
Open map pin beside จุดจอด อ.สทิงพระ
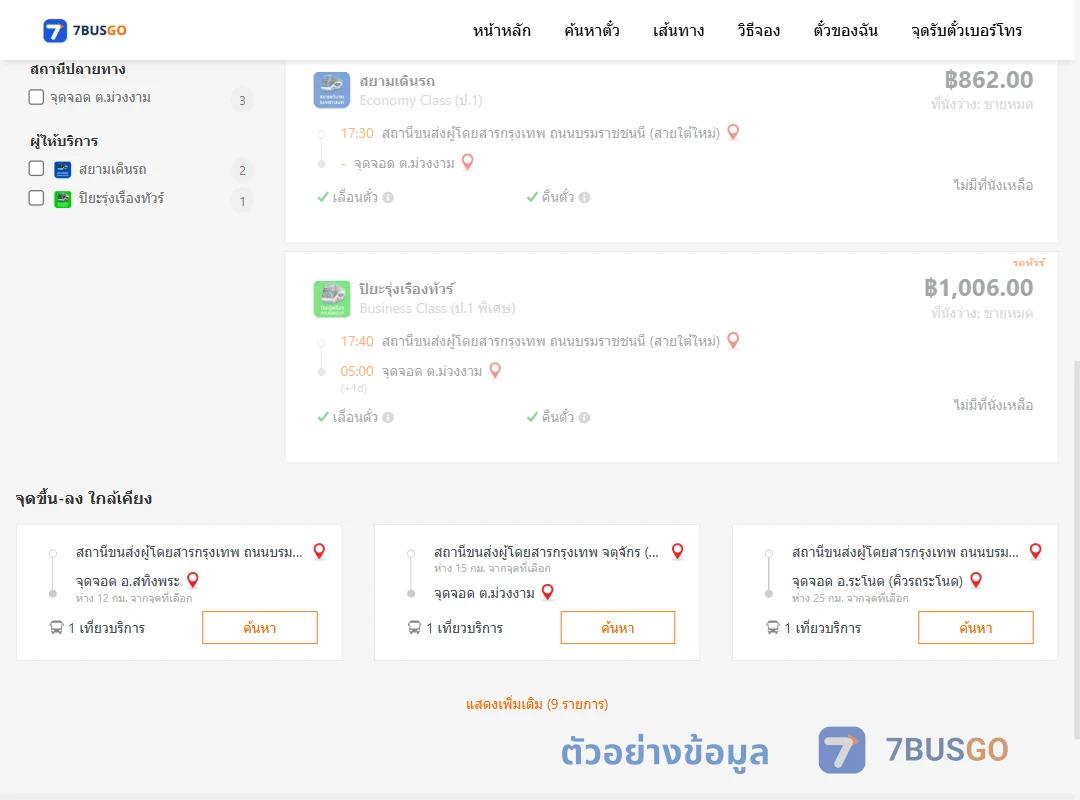tap(193, 580)
